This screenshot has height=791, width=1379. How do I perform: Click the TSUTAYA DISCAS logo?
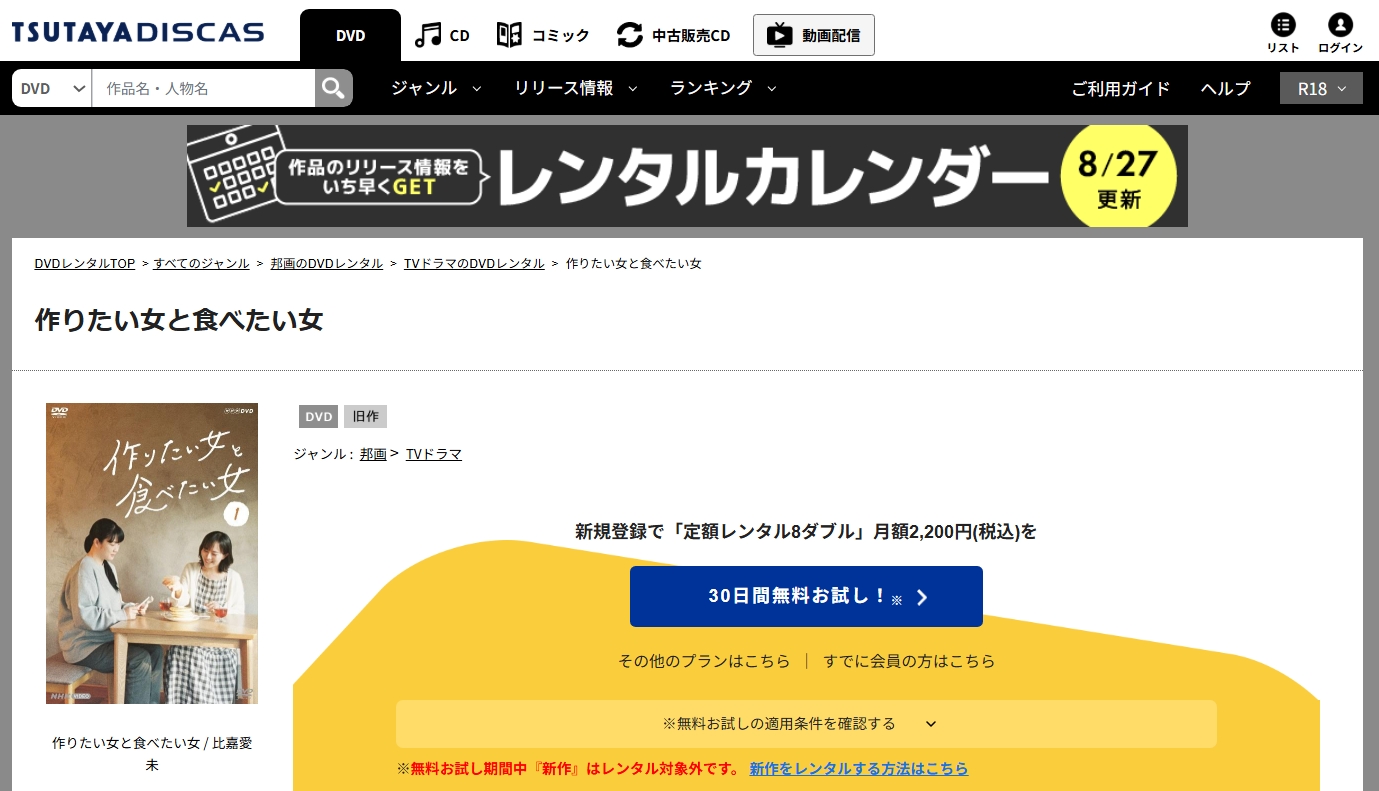point(138,32)
